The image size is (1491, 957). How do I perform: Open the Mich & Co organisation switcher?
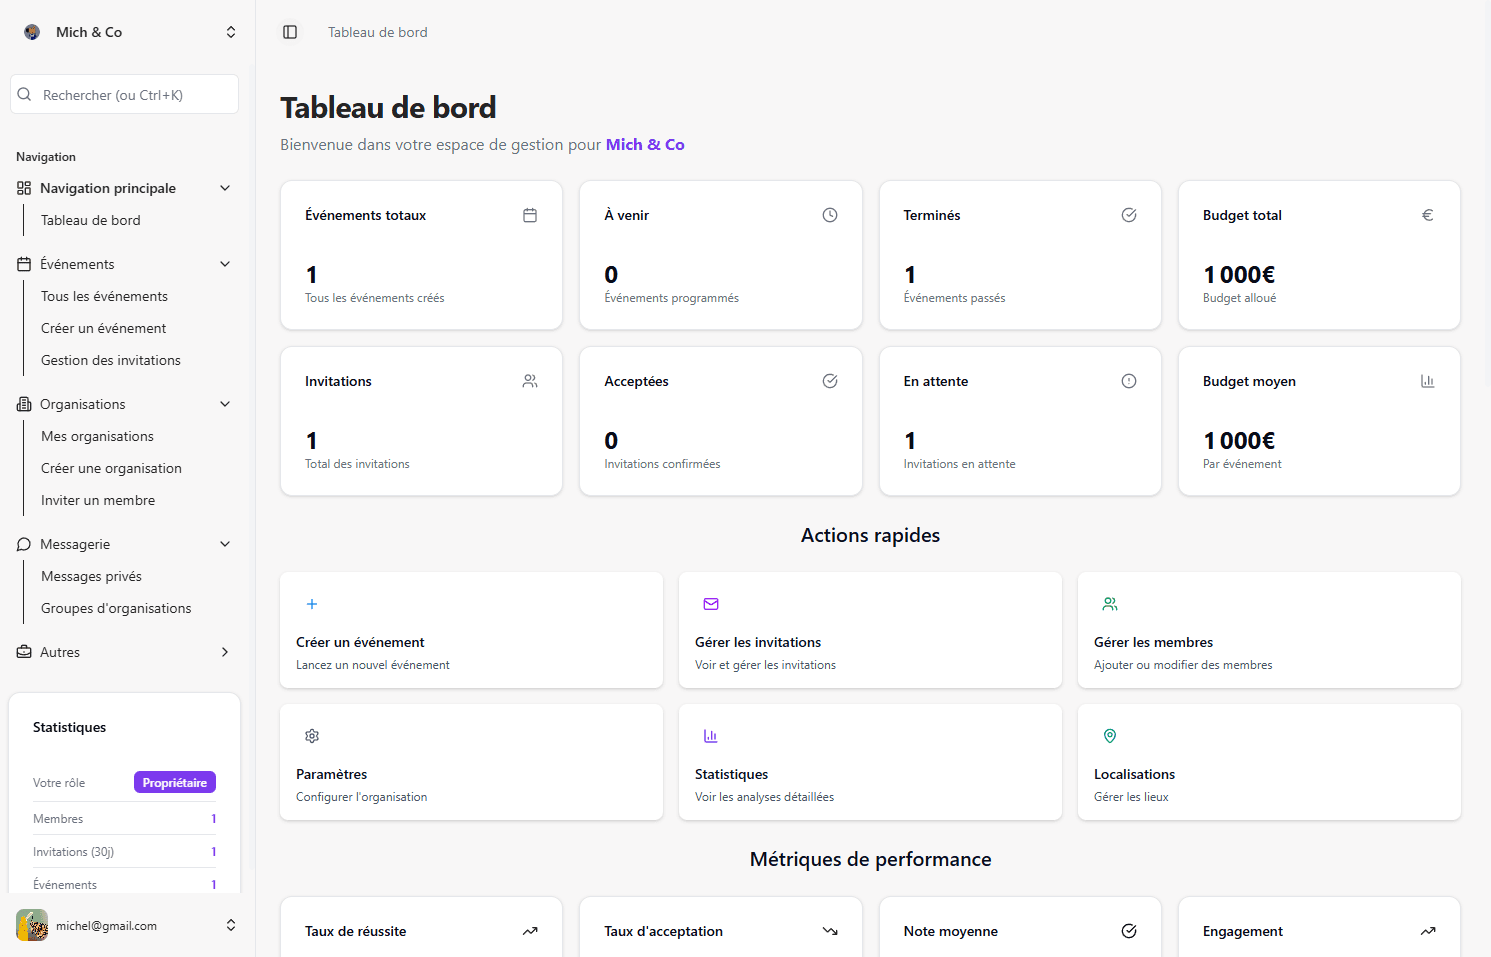coord(128,32)
